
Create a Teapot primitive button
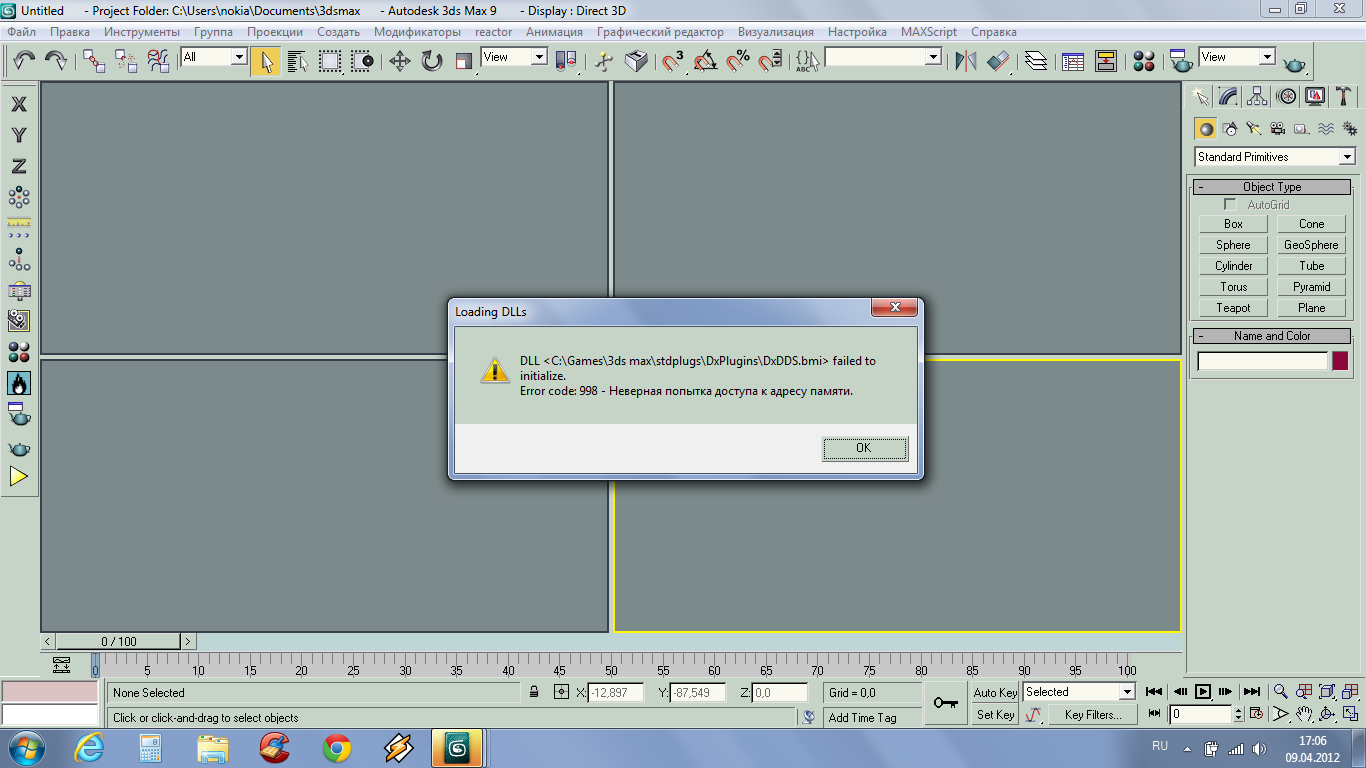click(x=1233, y=308)
